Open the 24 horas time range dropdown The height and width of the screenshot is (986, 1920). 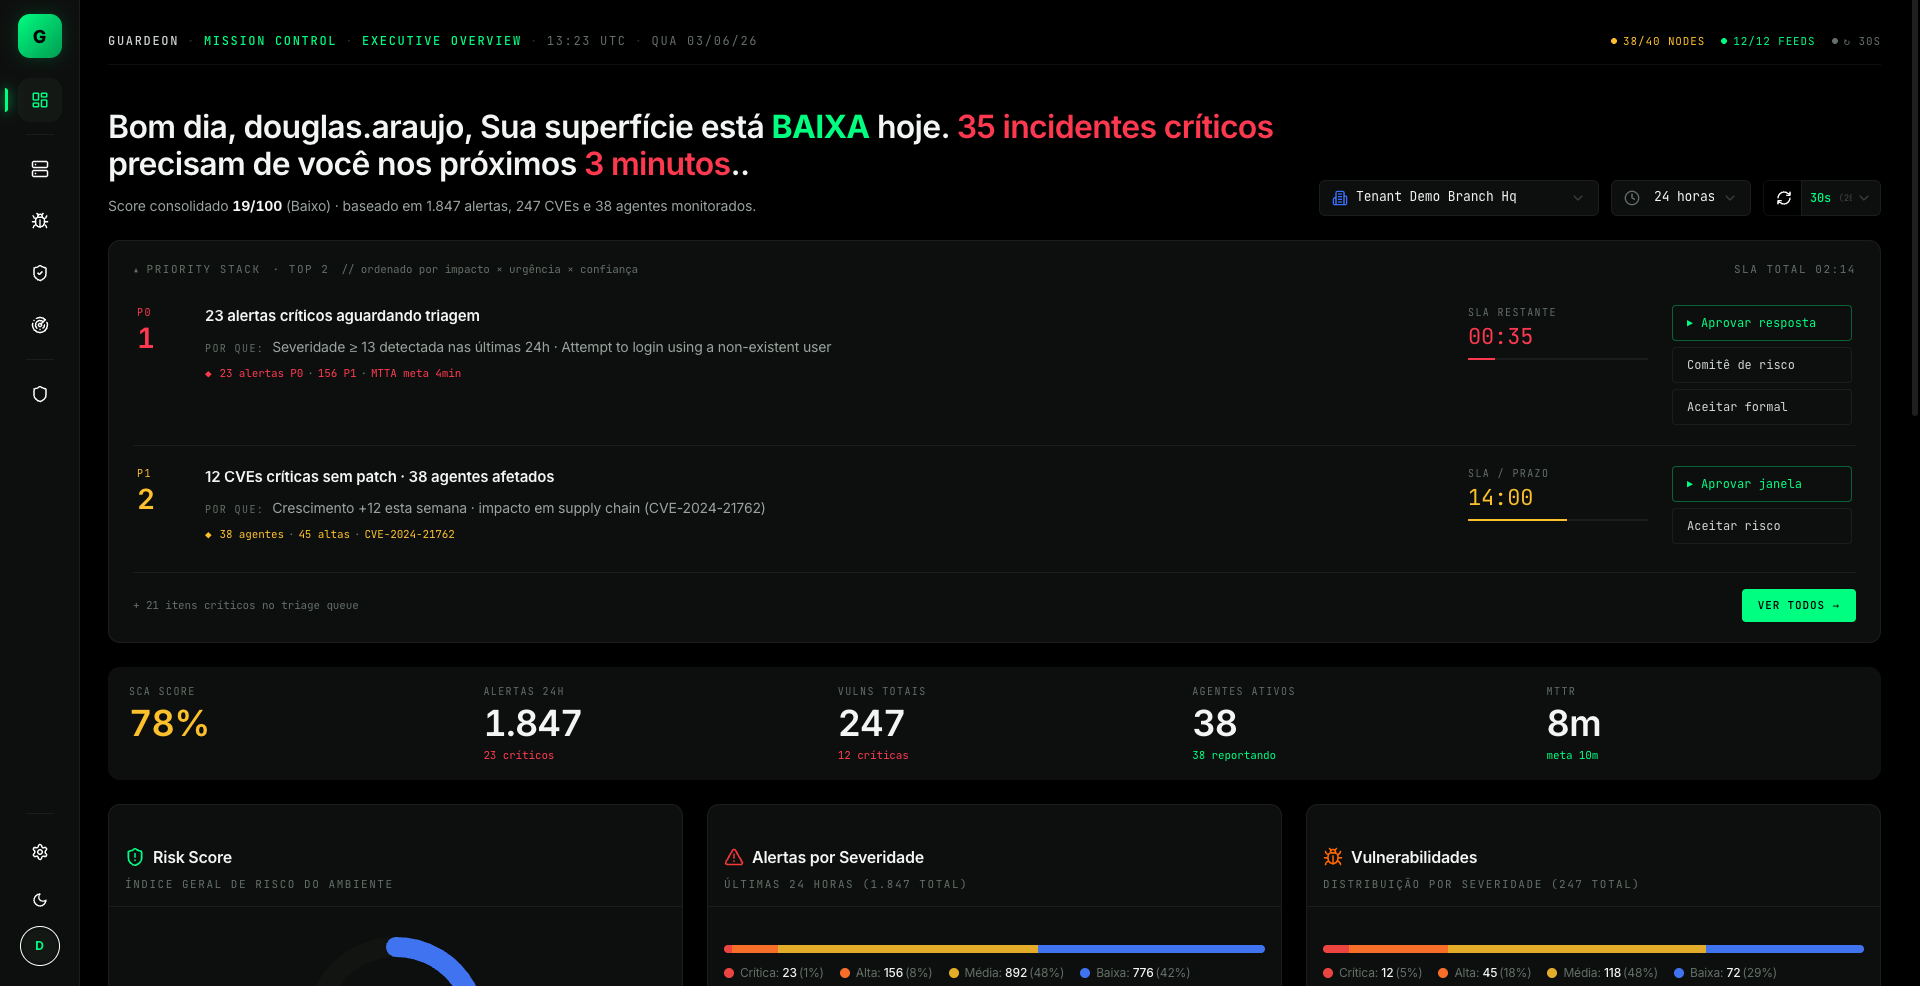1680,198
